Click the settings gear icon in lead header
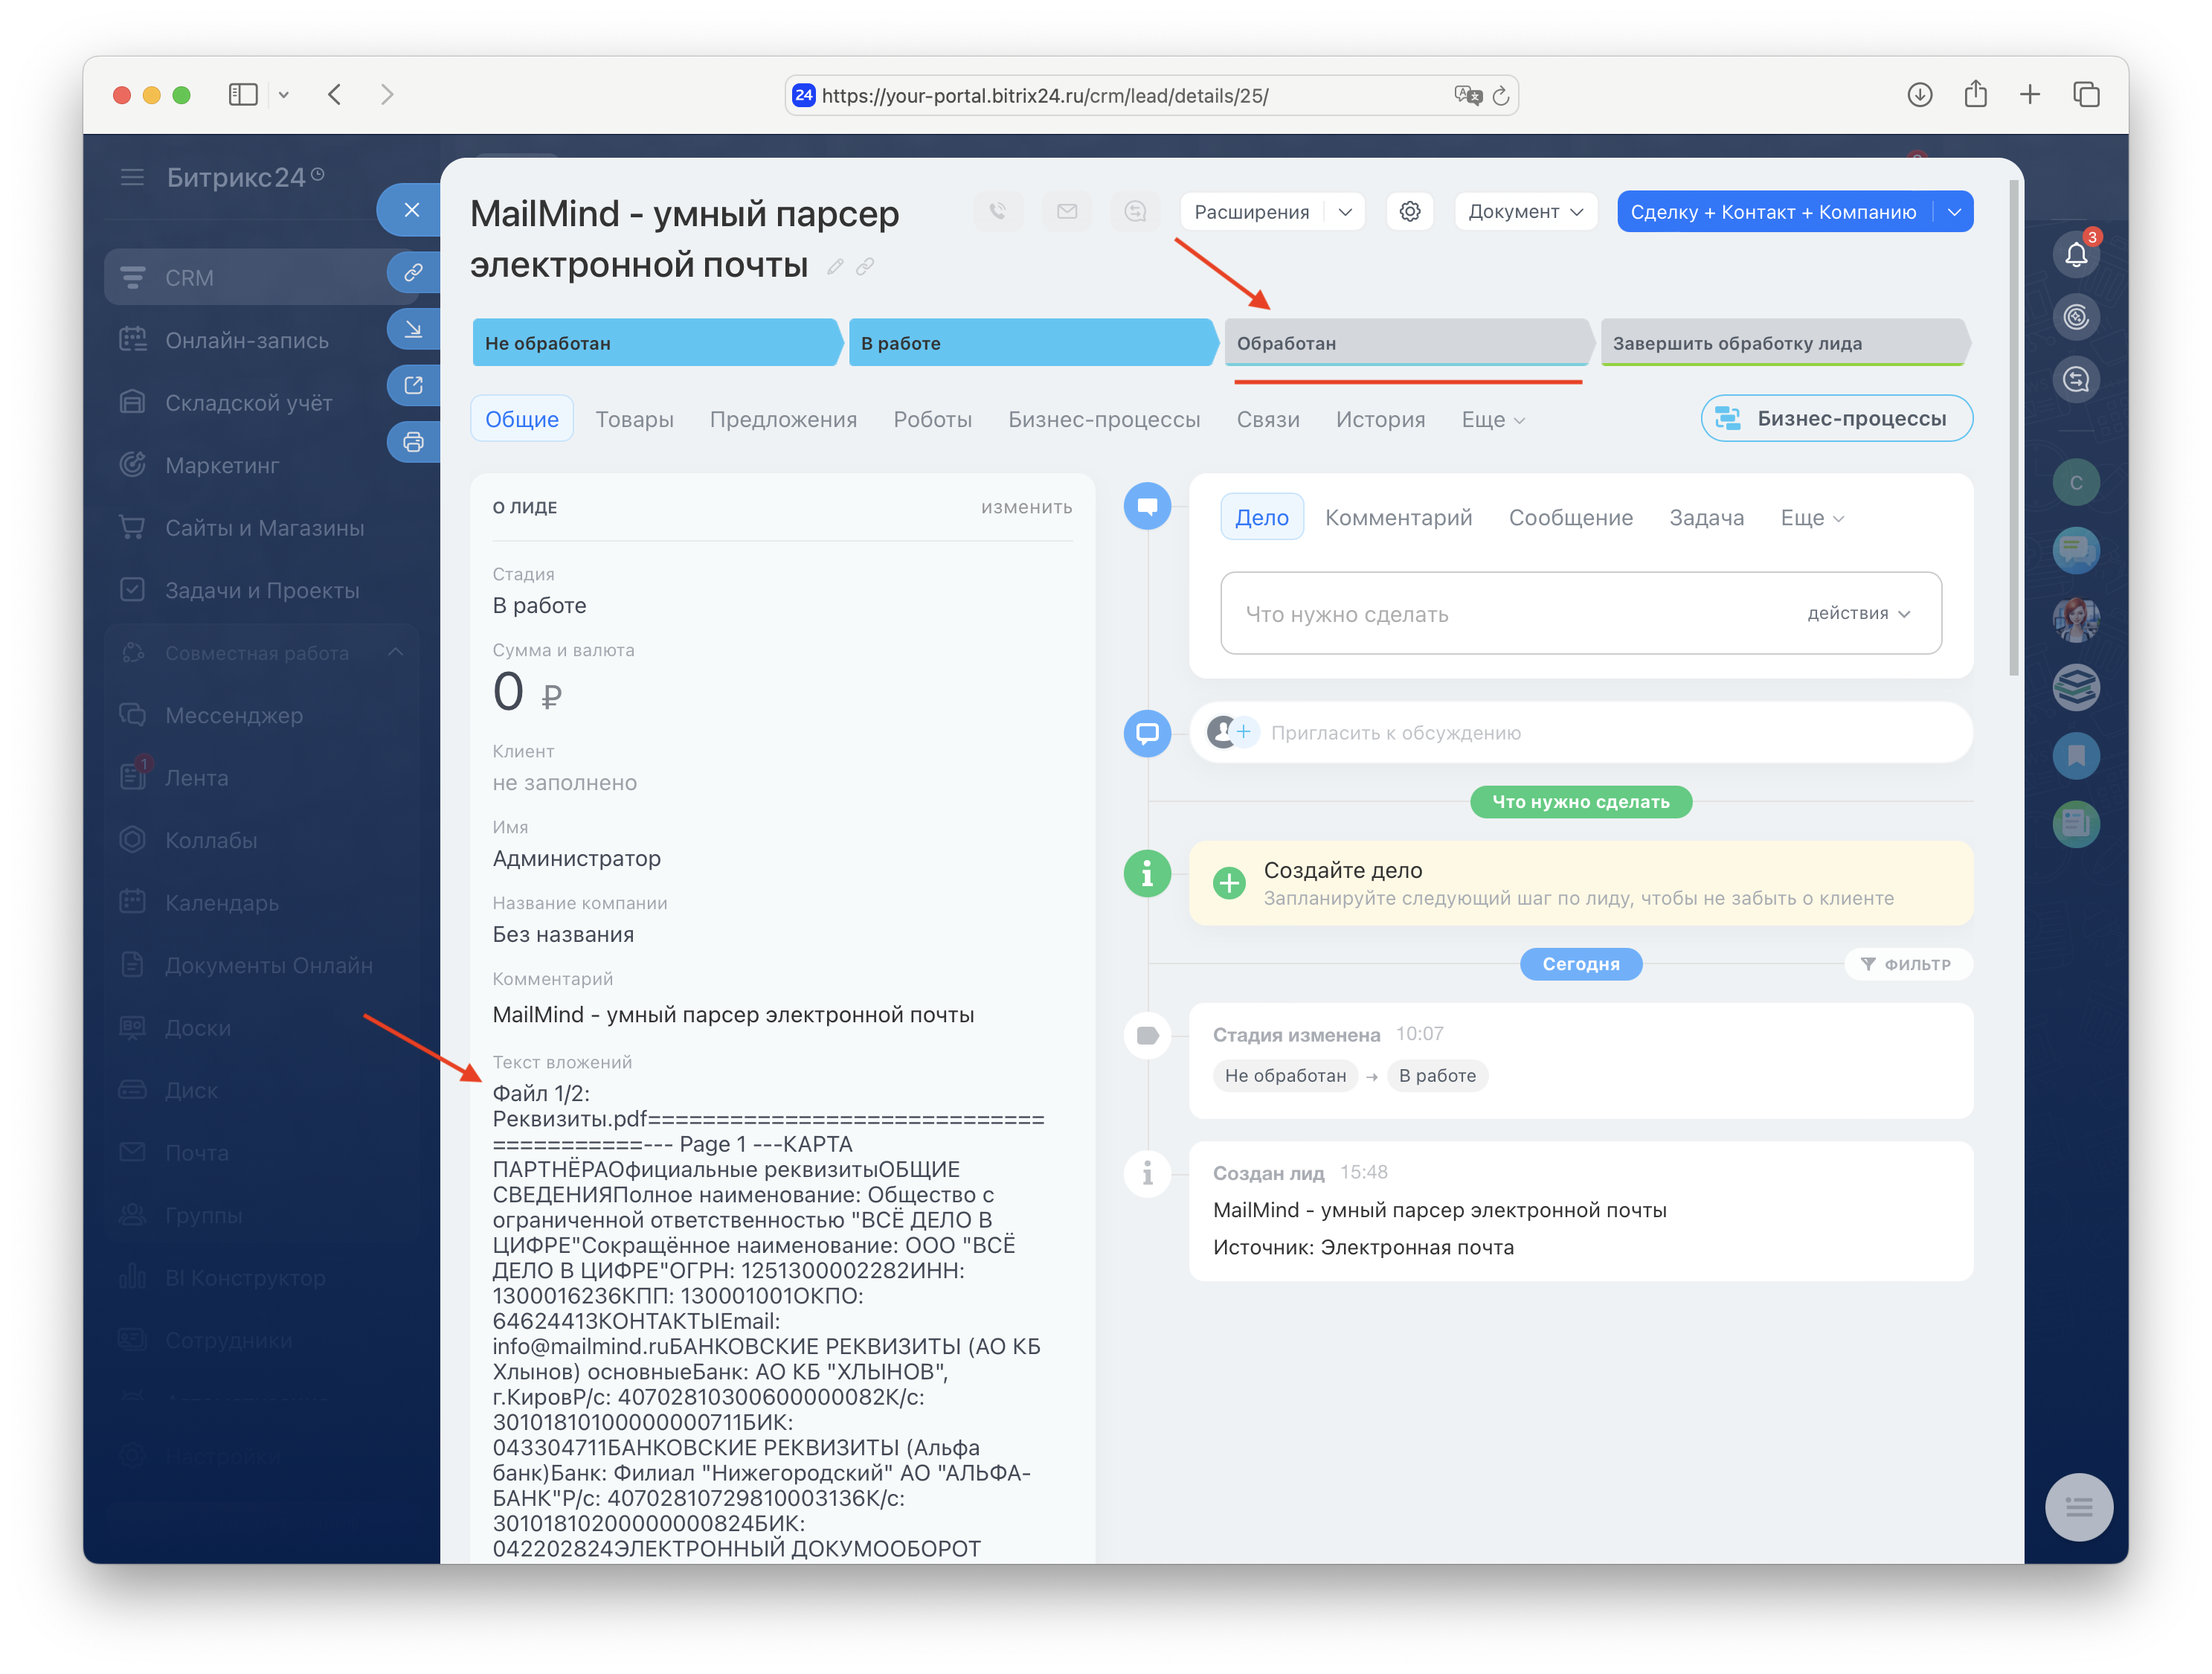The image size is (2212, 1674). [1410, 212]
